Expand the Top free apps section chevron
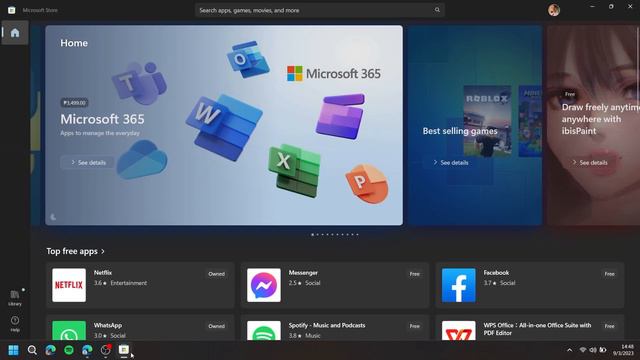Screen dimensions: 640x360 (103, 251)
